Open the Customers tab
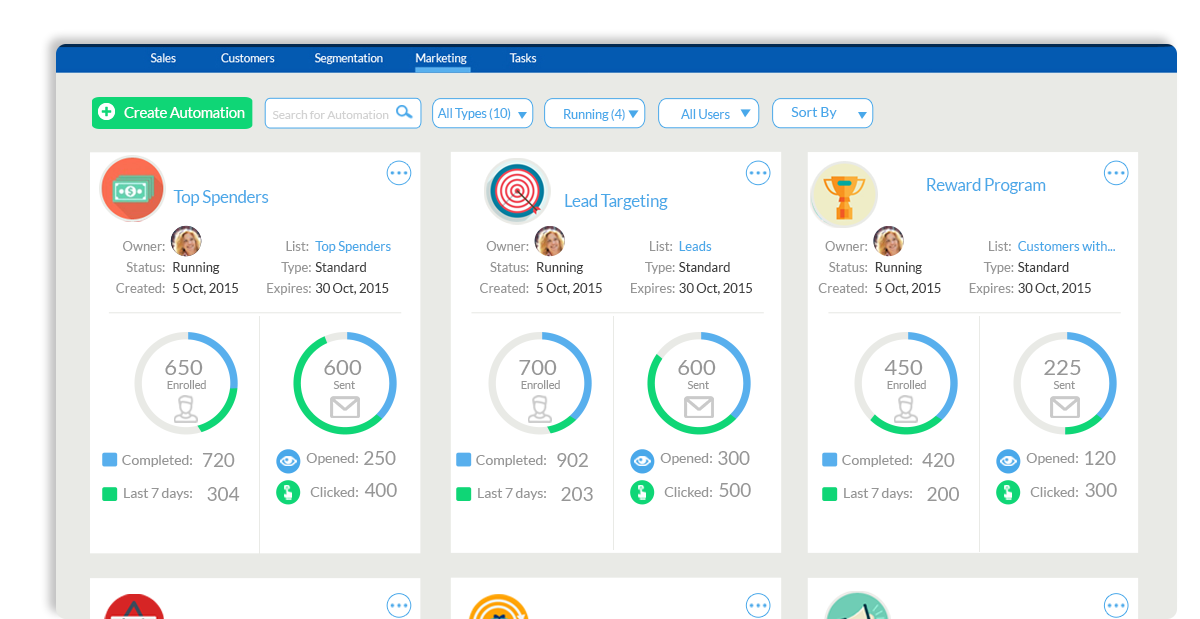The image size is (1200, 619). tap(248, 58)
